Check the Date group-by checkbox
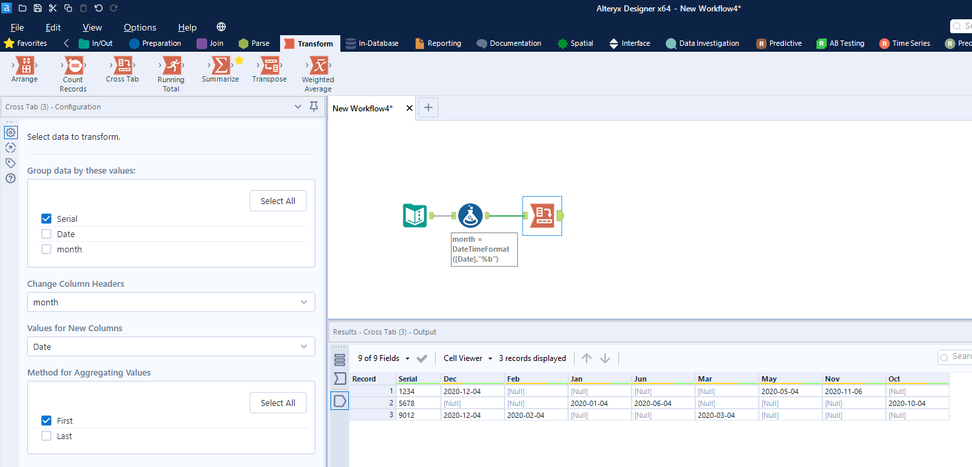Screen dimensions: 972x467 (46, 234)
